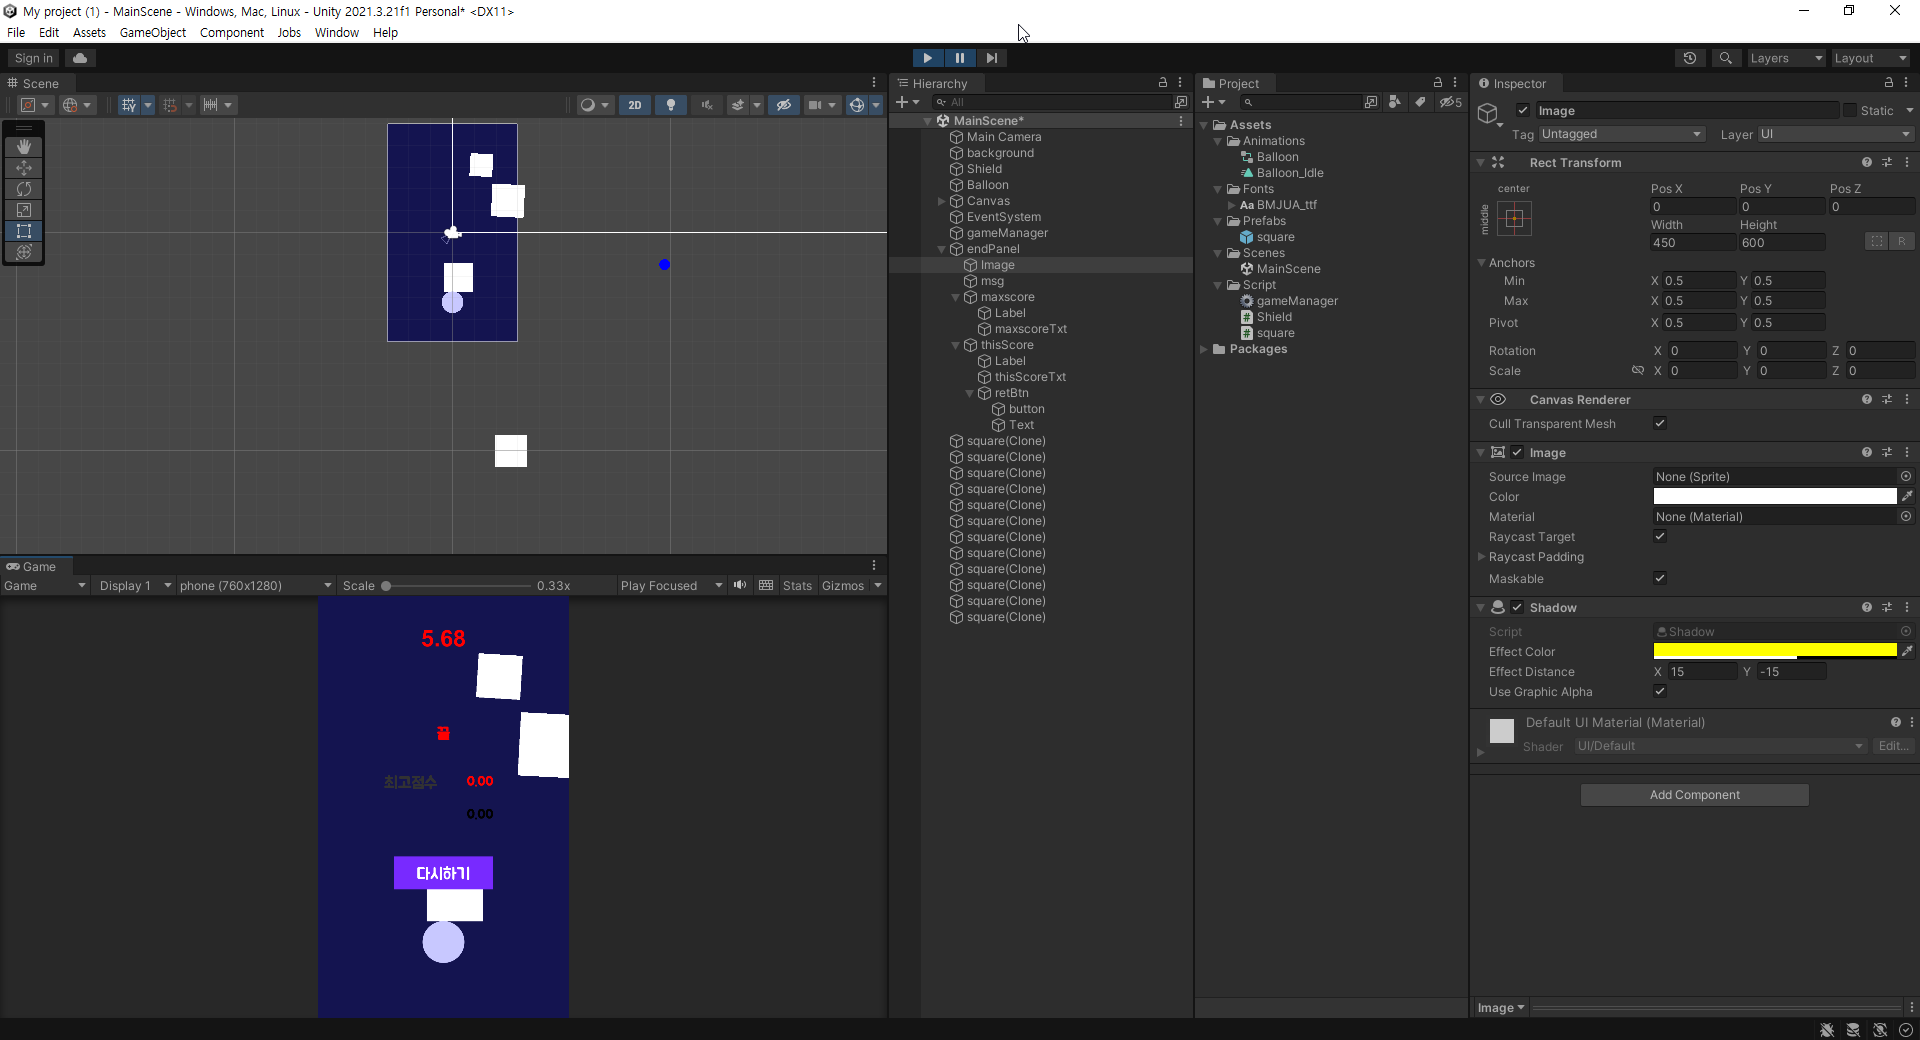Open the File menu
This screenshot has width=1920, height=1040.
(x=16, y=33)
